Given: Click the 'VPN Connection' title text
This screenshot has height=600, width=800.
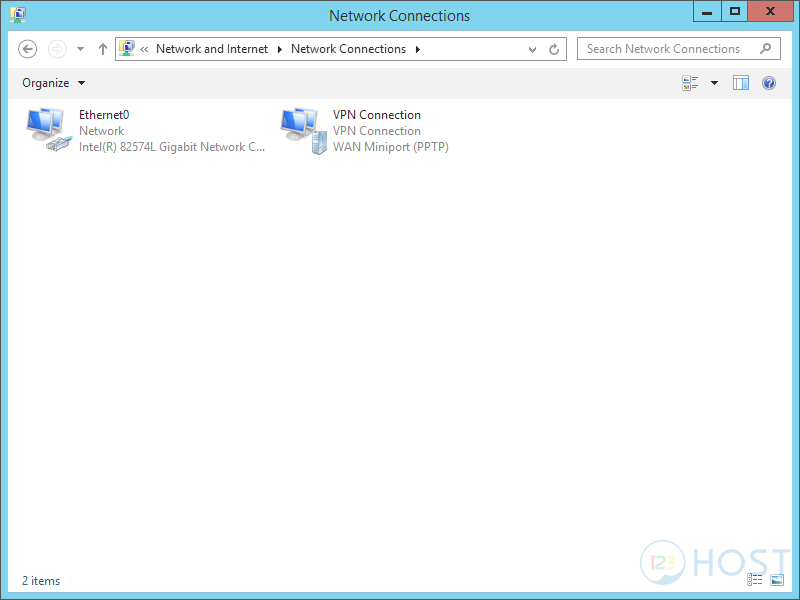Looking at the screenshot, I should pyautogui.click(x=377, y=115).
